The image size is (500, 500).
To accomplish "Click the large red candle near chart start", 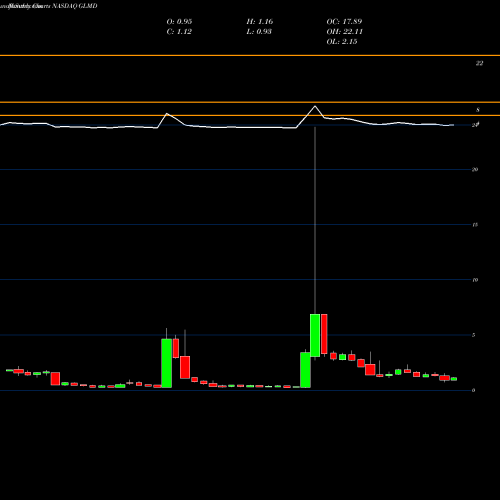I will click(55, 379).
